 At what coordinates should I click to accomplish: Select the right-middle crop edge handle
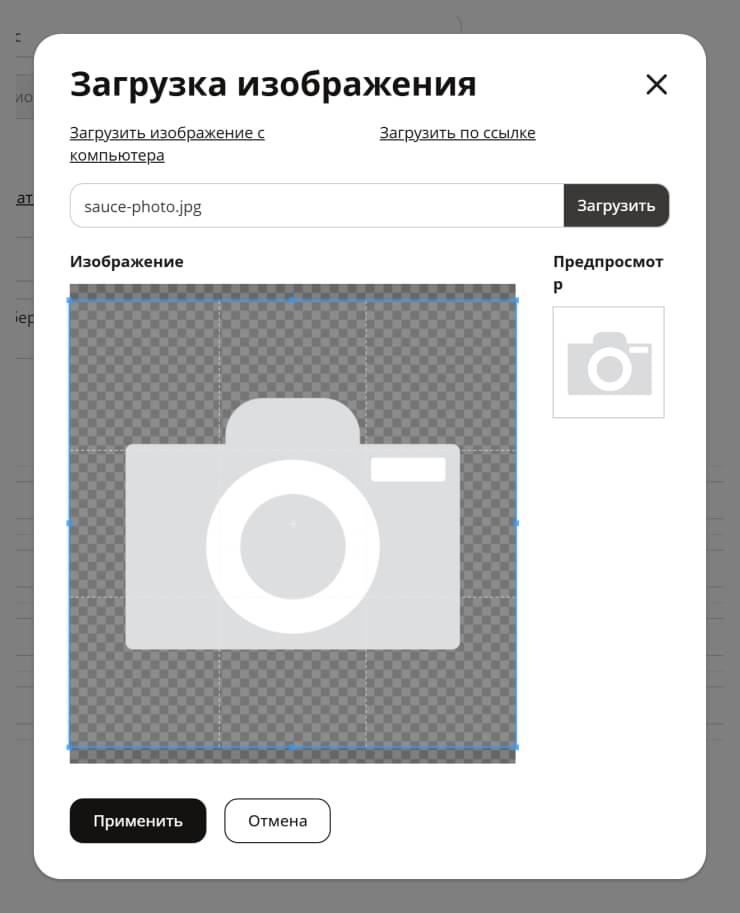click(x=516, y=523)
